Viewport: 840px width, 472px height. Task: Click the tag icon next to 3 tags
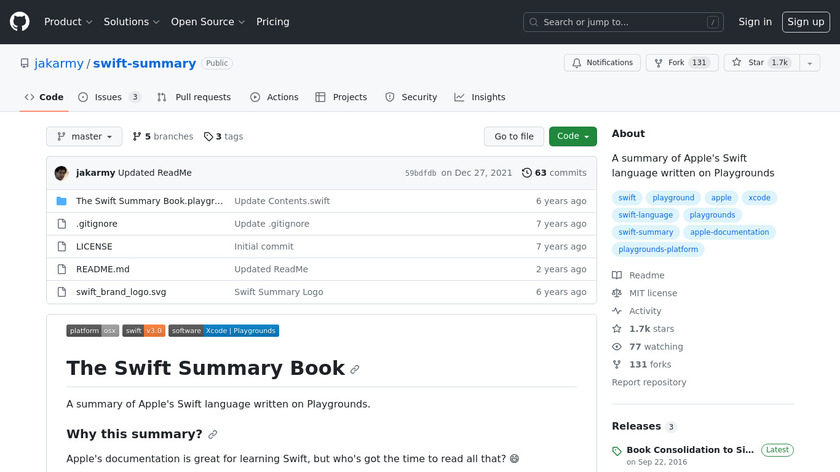point(208,137)
